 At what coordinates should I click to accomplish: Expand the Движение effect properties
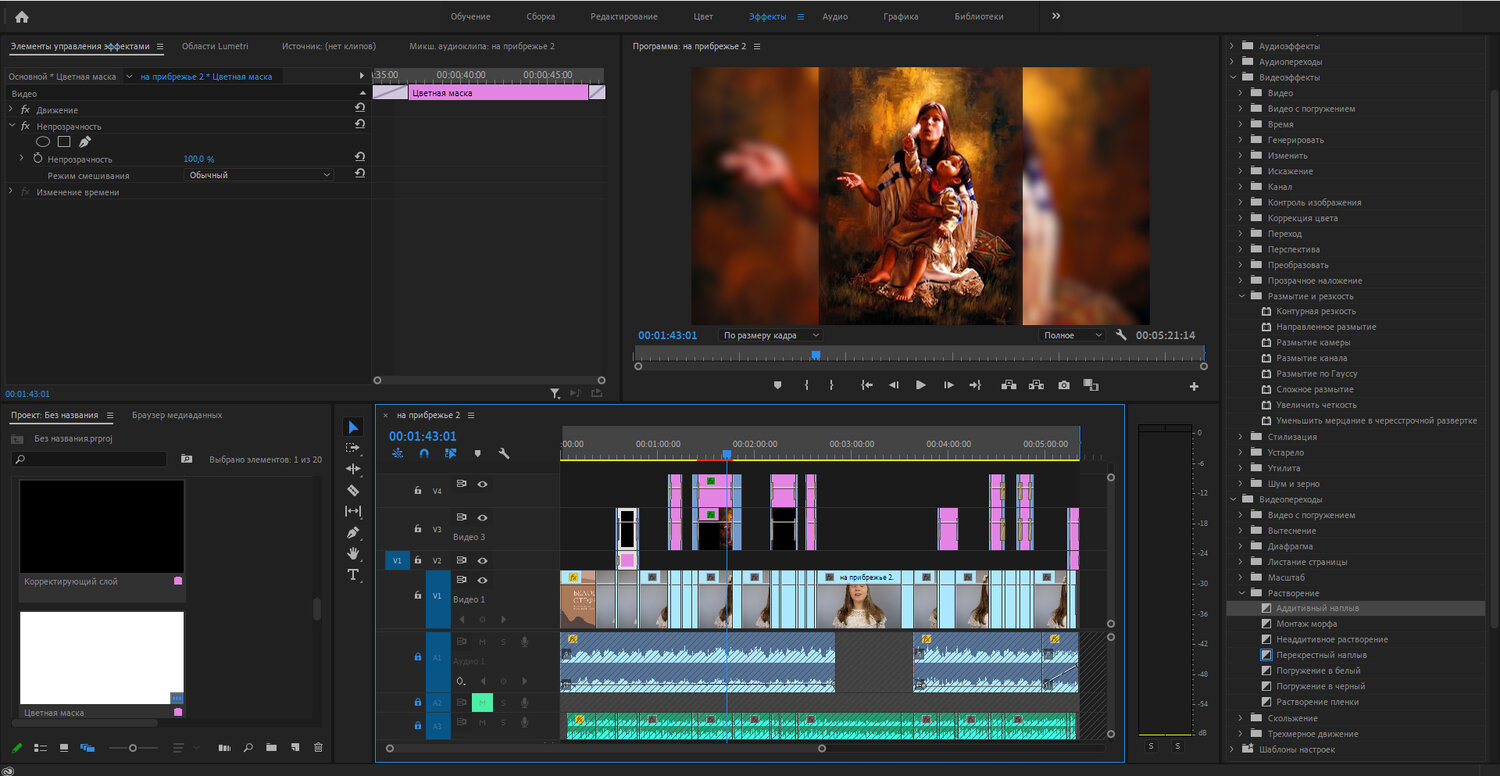pos(11,109)
